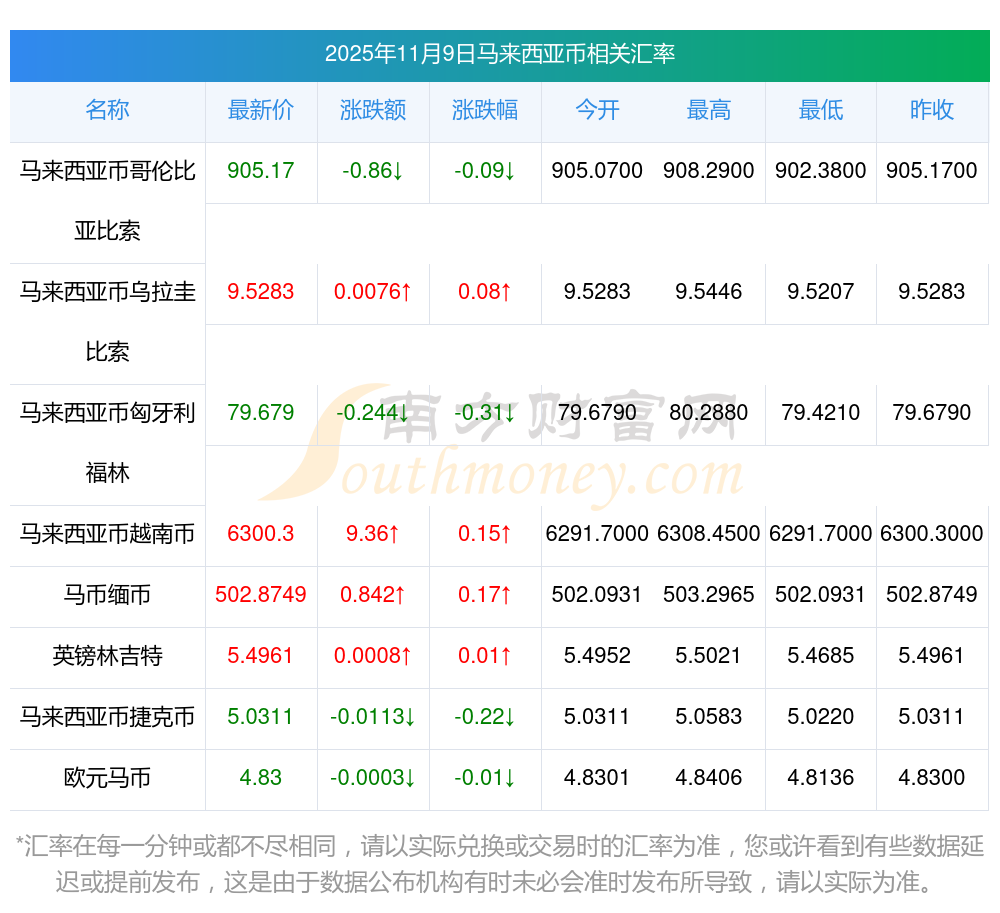Click the 最高 column header

(708, 110)
